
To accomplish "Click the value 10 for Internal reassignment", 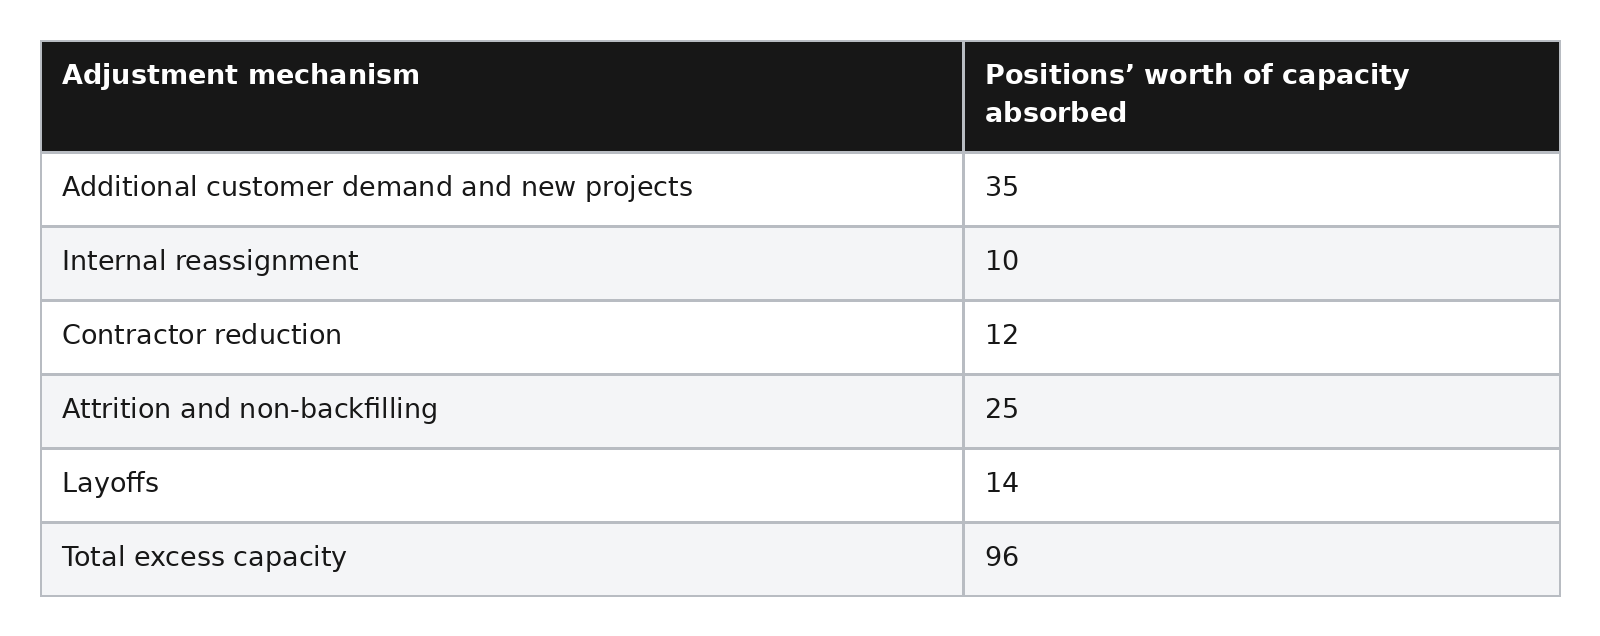I will pyautogui.click(x=1002, y=262).
